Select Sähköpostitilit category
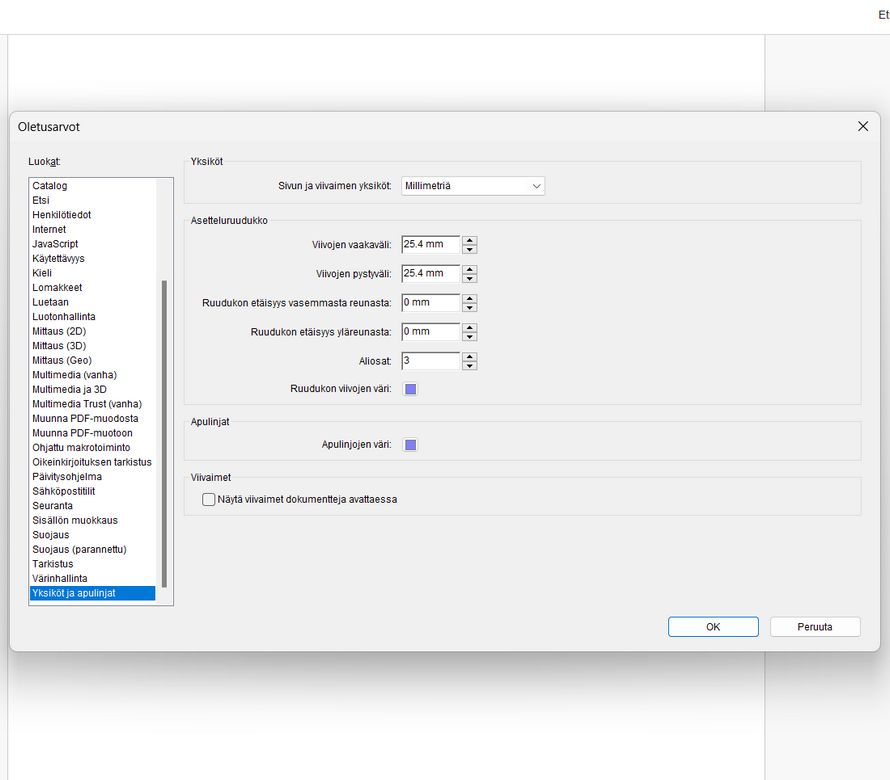 [x=93, y=491]
